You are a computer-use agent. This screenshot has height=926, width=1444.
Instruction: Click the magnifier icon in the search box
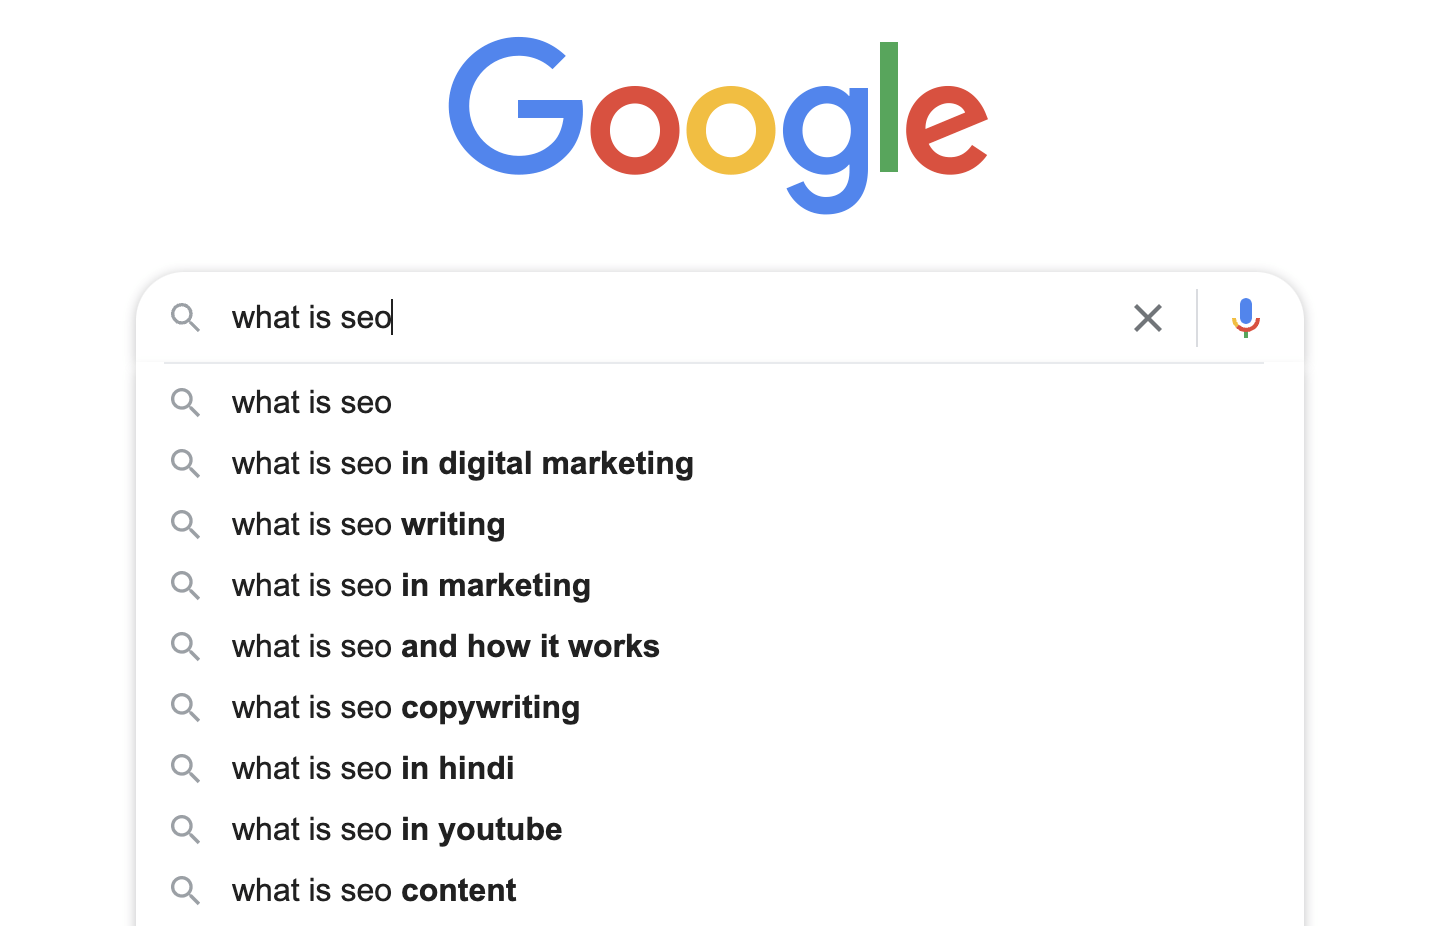pyautogui.click(x=185, y=318)
